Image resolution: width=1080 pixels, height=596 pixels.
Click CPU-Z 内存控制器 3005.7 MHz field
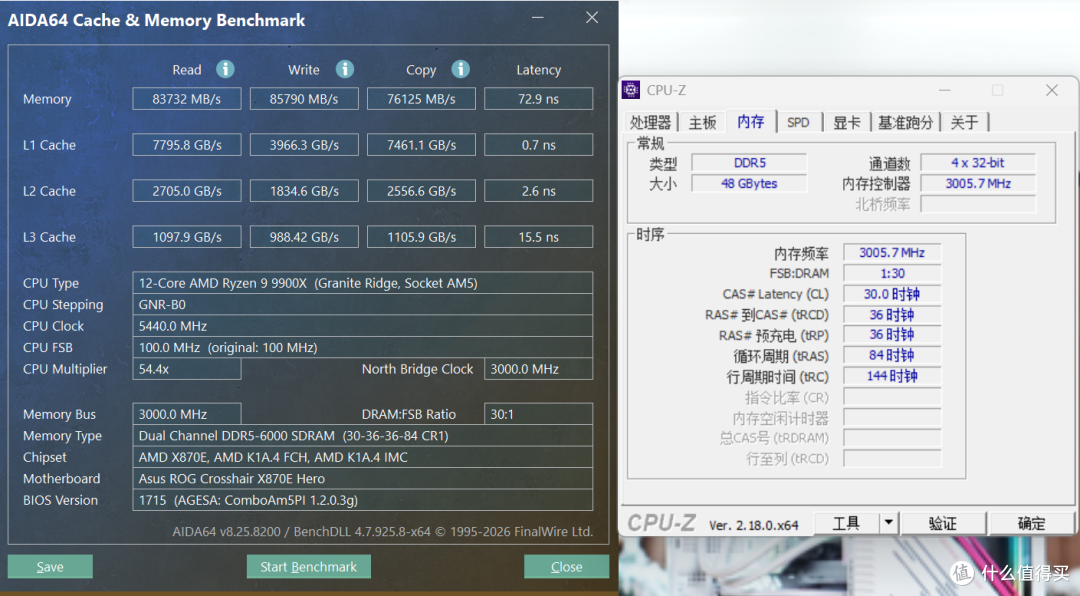point(978,183)
